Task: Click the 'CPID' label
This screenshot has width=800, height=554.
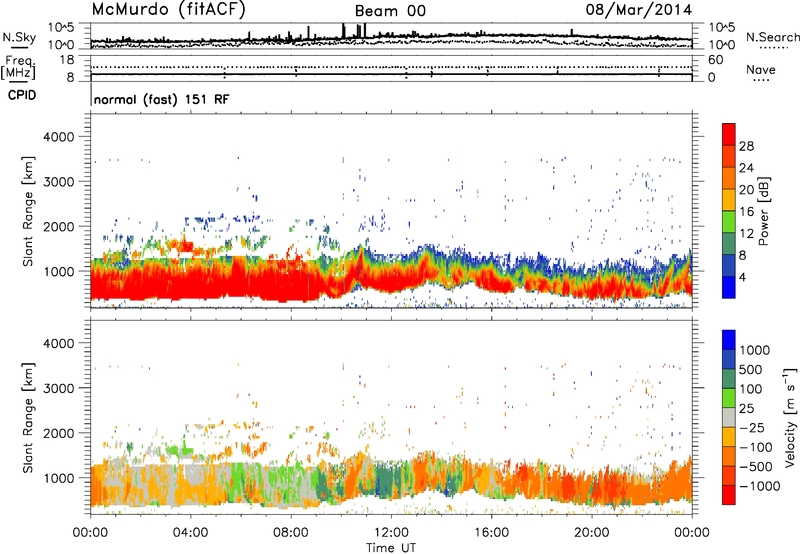Action: pos(22,95)
